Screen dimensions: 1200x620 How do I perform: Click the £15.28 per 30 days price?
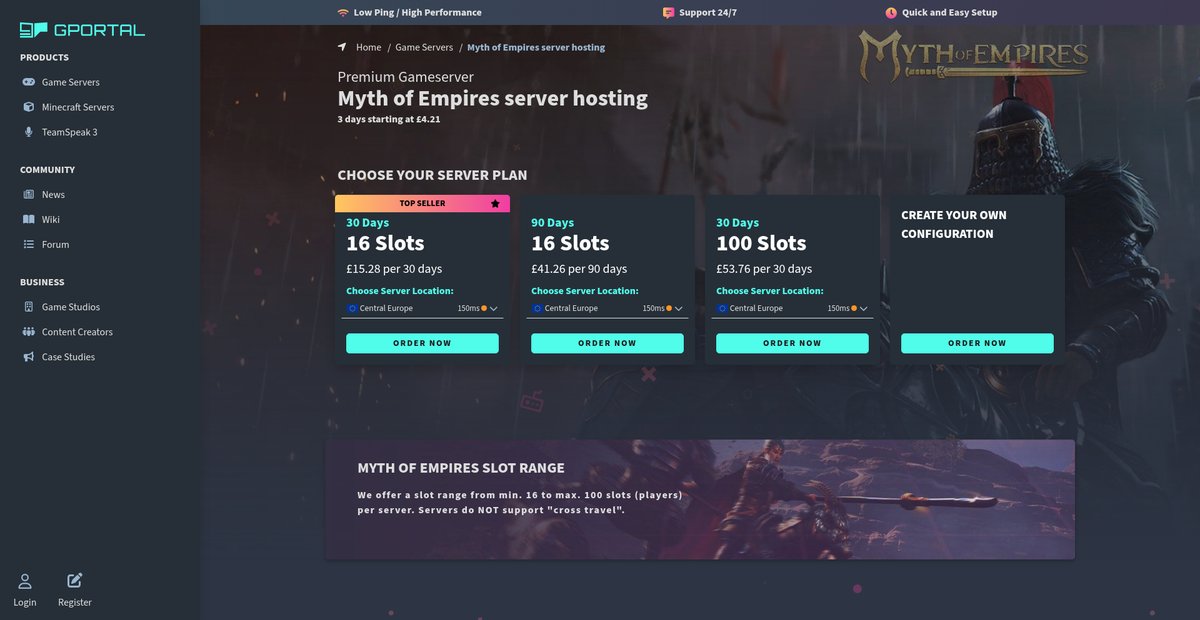click(394, 269)
